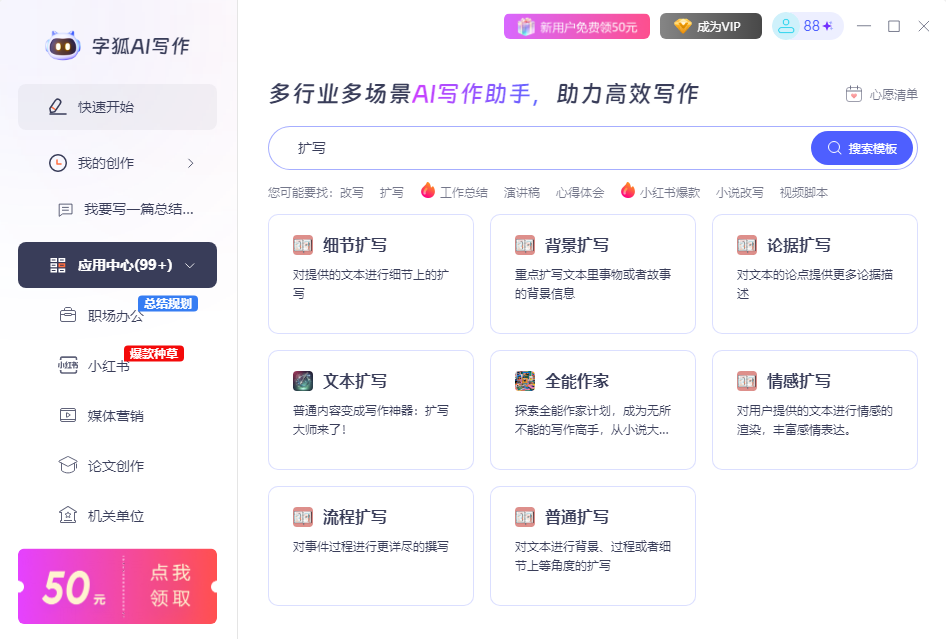Click the 情感扩写 template icon
The width and height of the screenshot is (946, 639).
[747, 381]
